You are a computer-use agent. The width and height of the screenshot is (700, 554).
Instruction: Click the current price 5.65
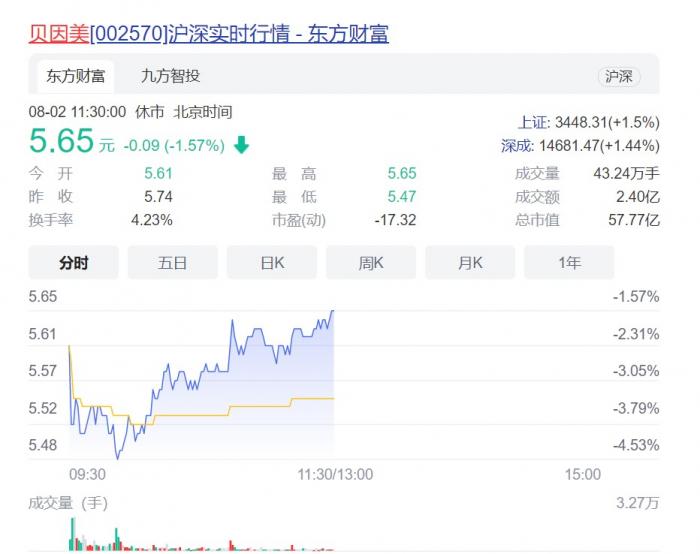[61, 141]
